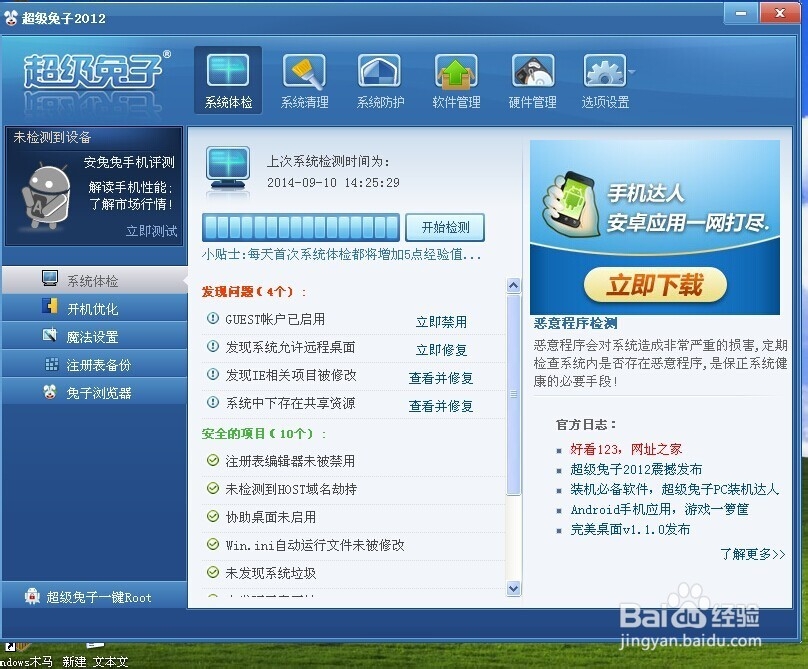808x669 pixels.
Task: Click the scan progress bar
Action: tap(301, 227)
